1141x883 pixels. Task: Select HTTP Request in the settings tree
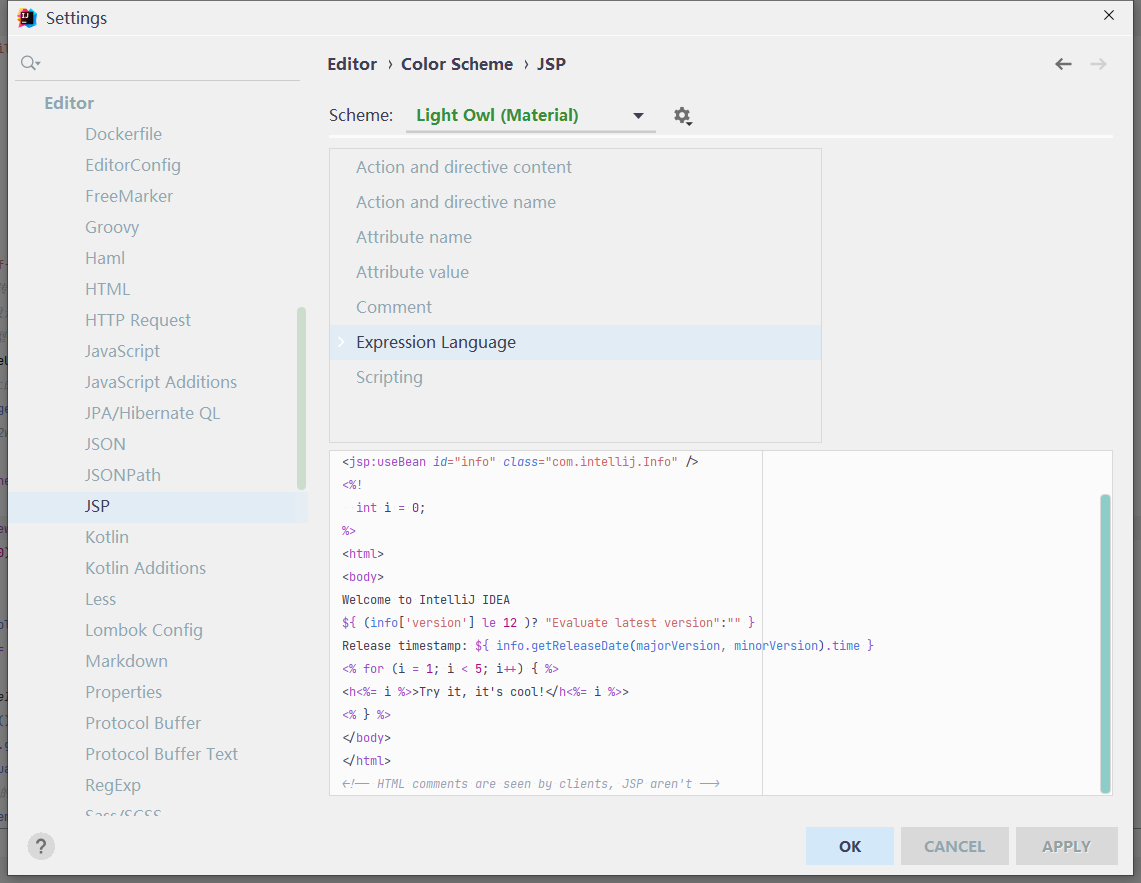138,320
